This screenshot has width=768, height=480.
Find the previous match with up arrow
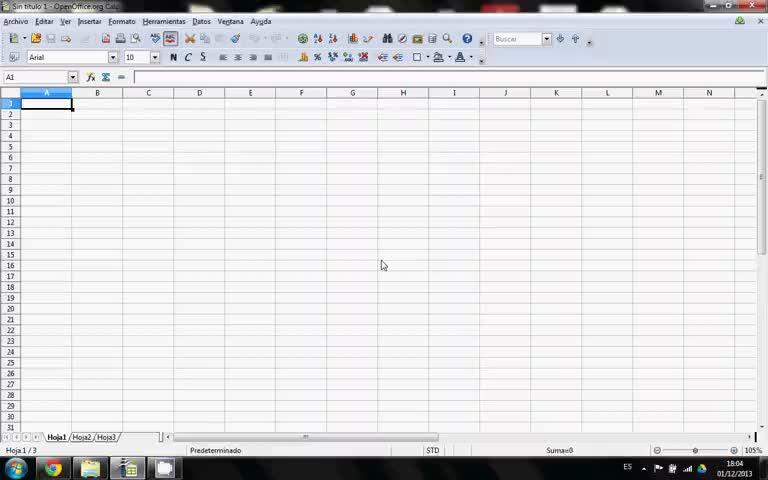pyautogui.click(x=576, y=38)
